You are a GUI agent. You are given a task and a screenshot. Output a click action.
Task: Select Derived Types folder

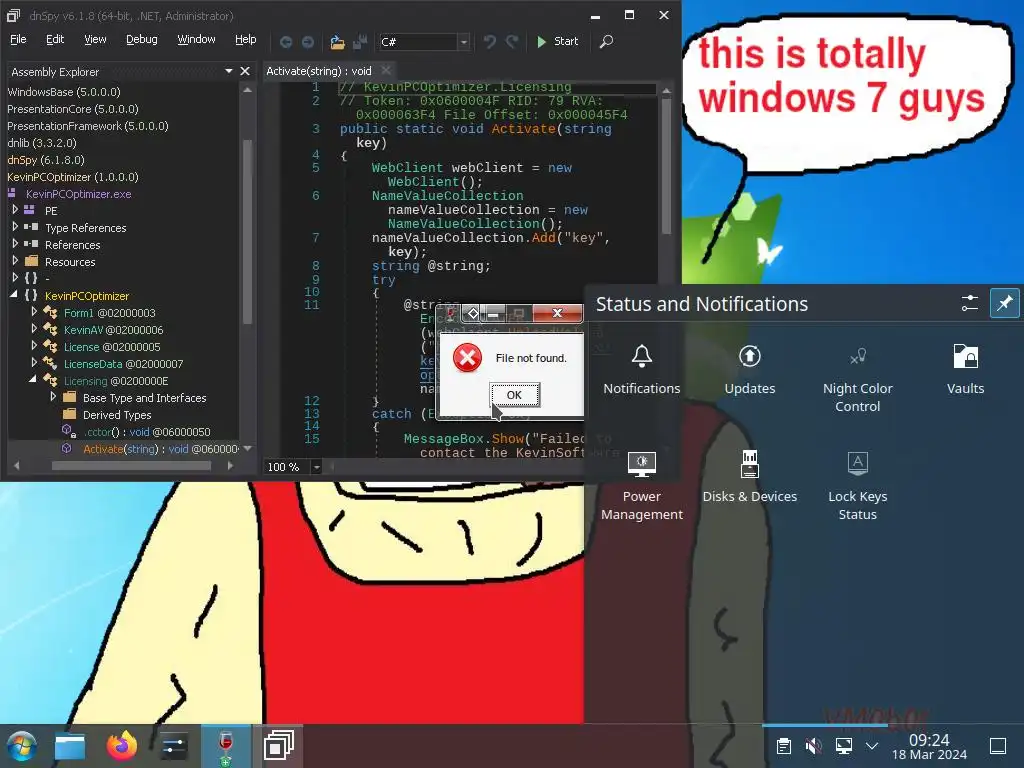pos(117,415)
